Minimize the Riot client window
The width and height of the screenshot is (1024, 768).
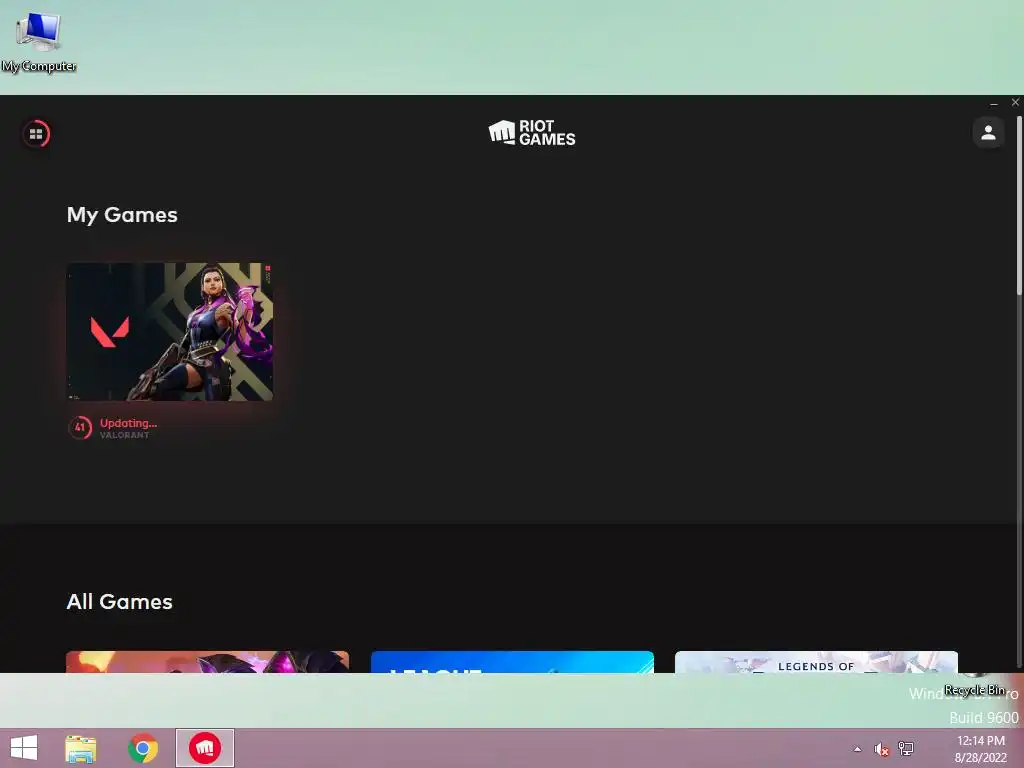(994, 103)
